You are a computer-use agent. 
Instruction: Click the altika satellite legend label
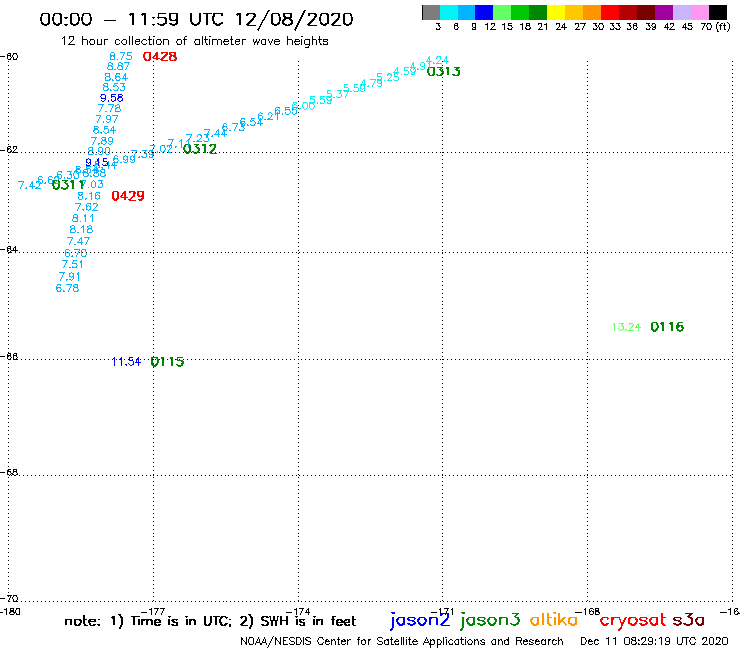[x=554, y=620]
